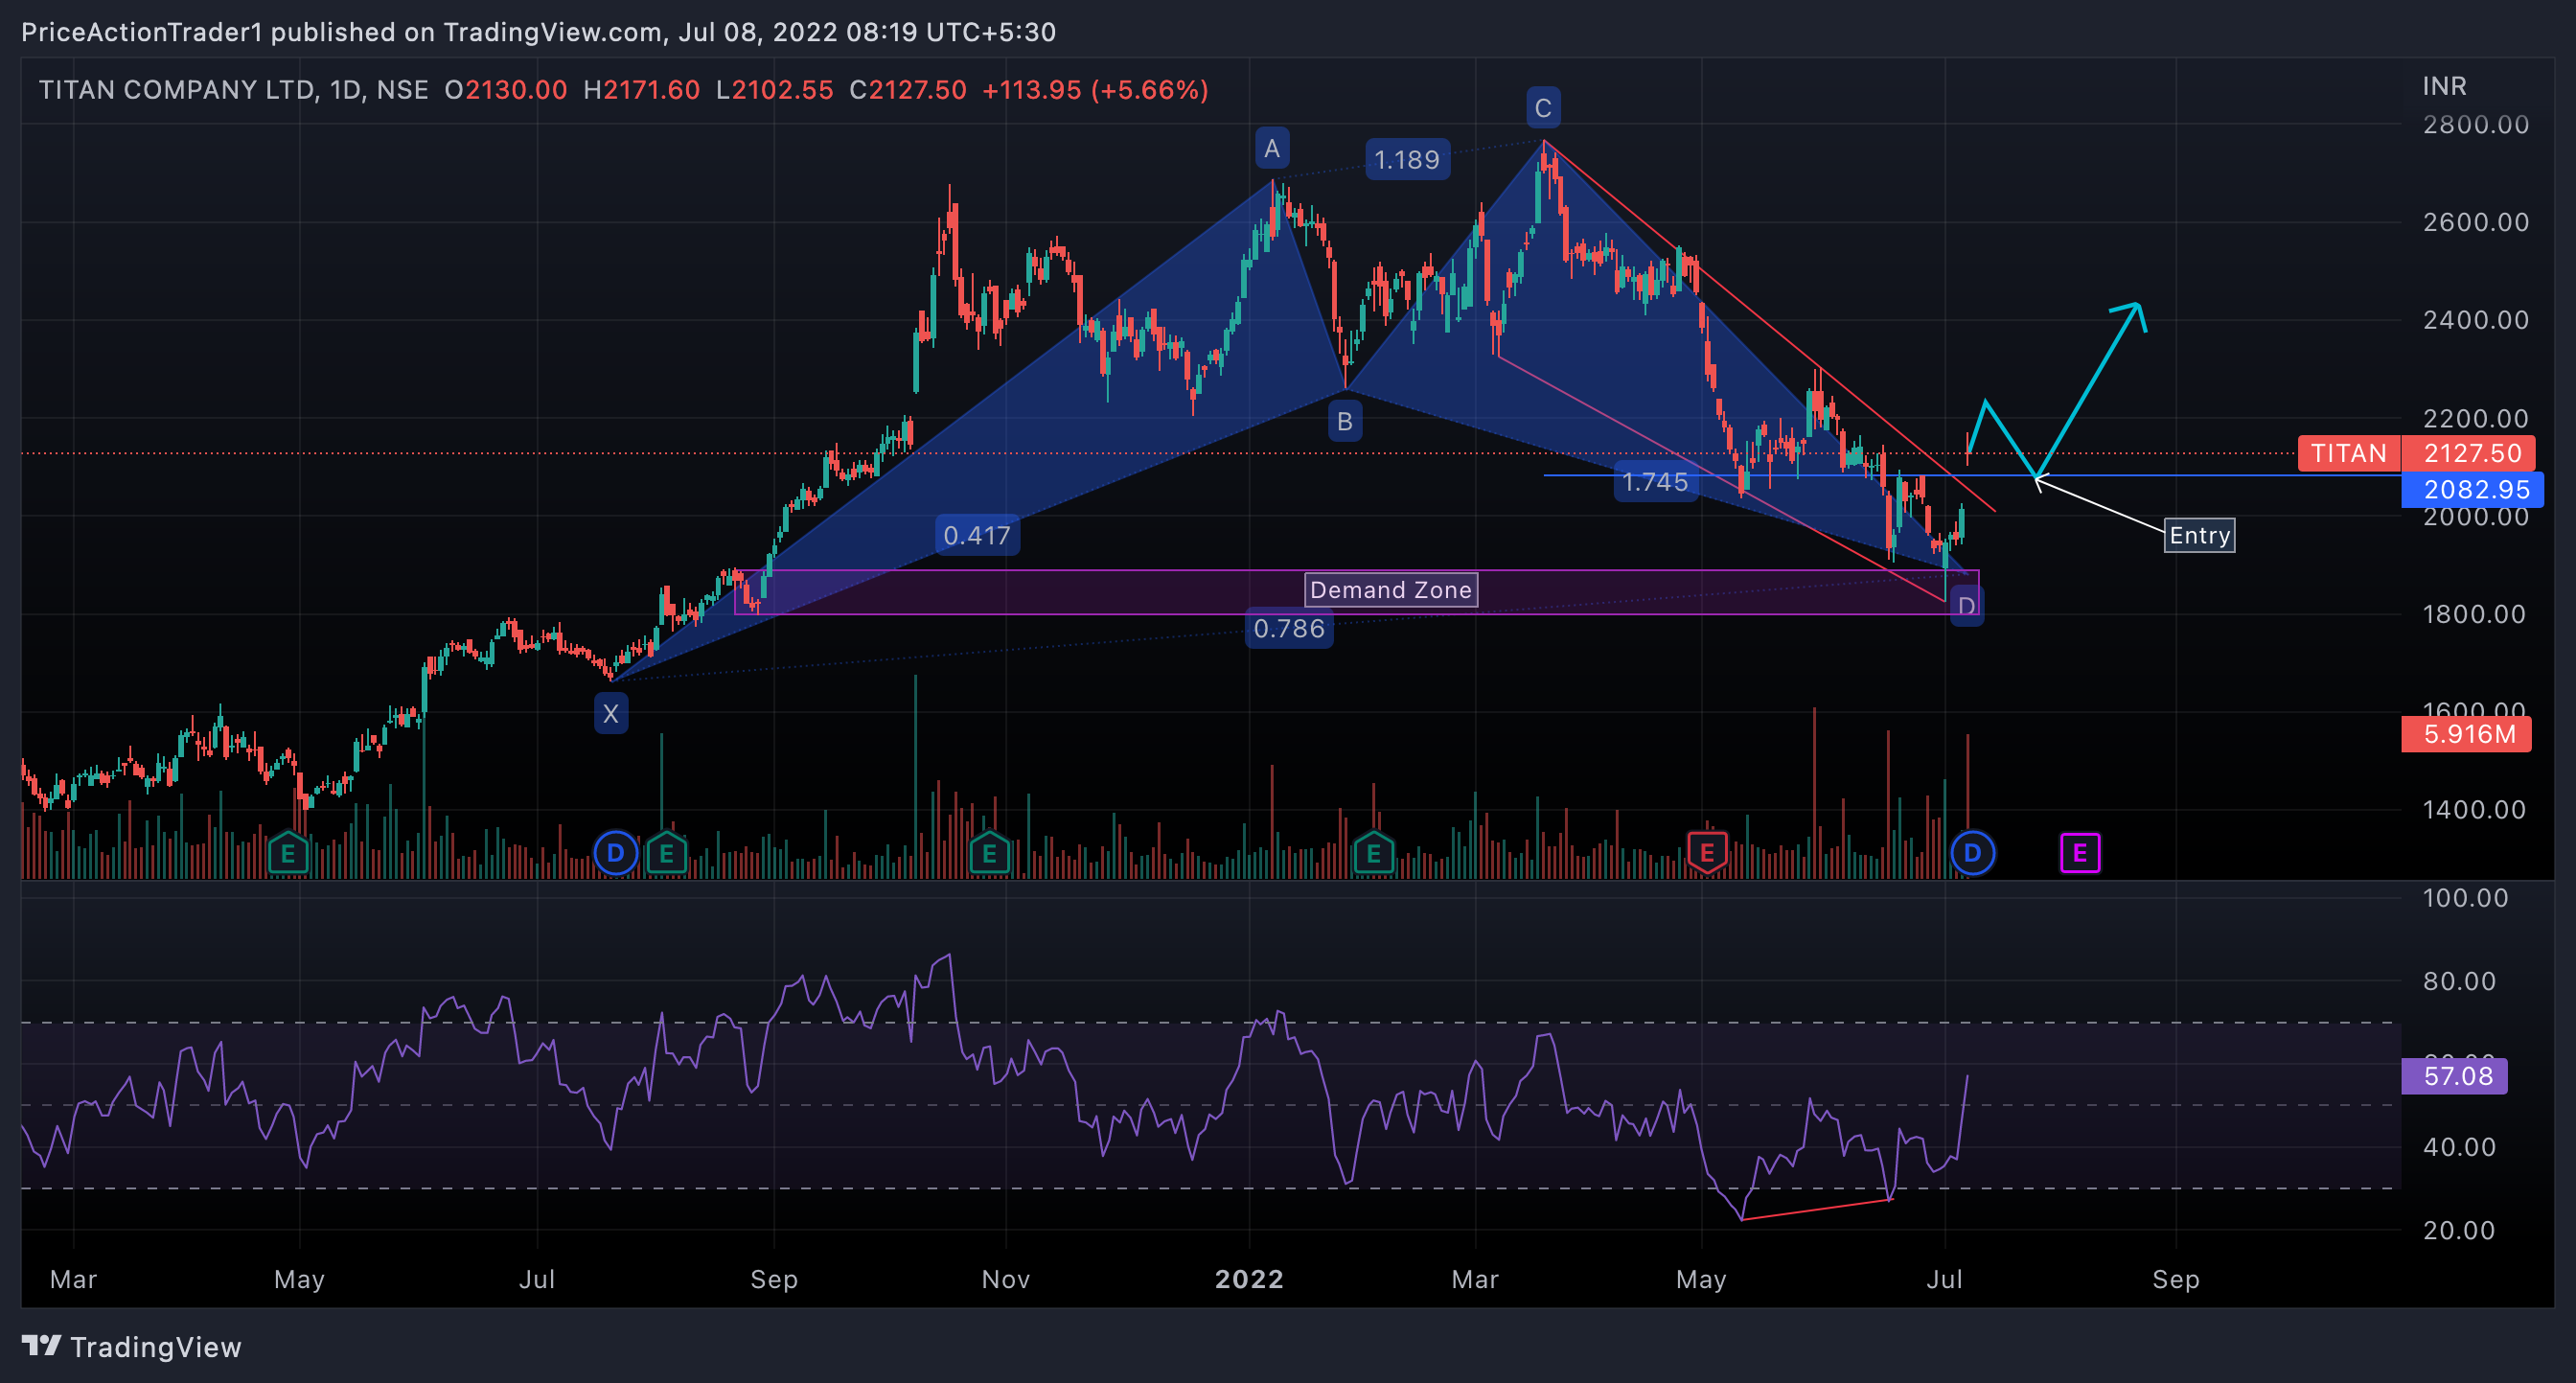Screen dimensions: 2576x1383
Task: Select the C point label of the pattern
Action: (1543, 108)
